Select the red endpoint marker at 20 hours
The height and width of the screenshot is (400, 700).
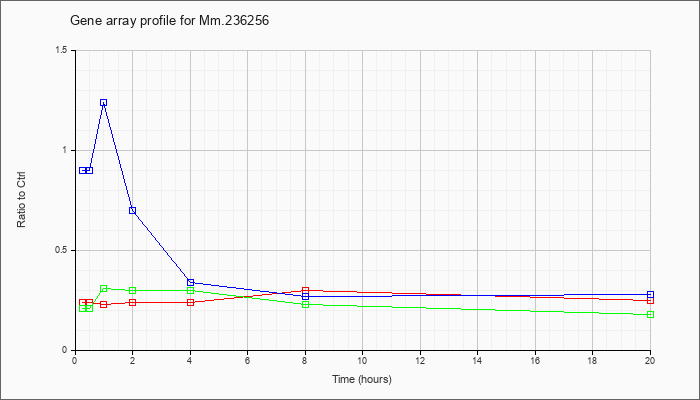650,300
